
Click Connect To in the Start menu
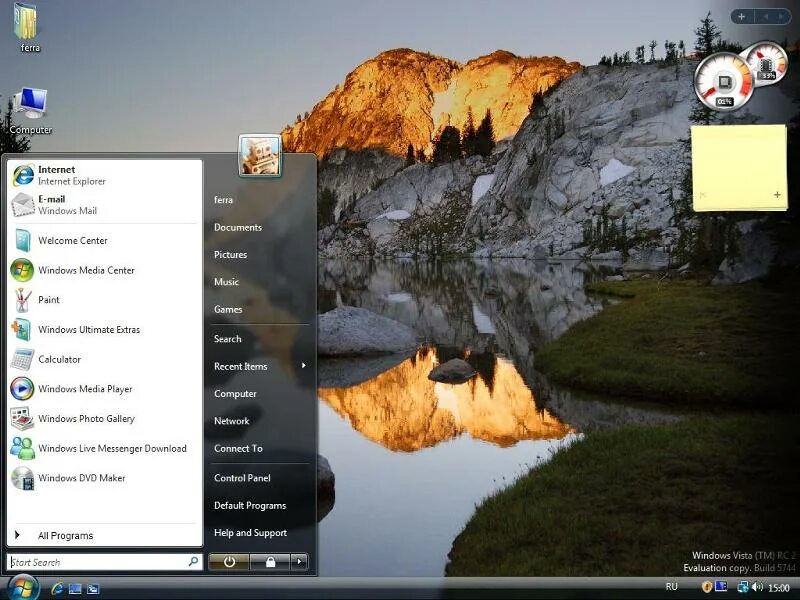coord(238,448)
